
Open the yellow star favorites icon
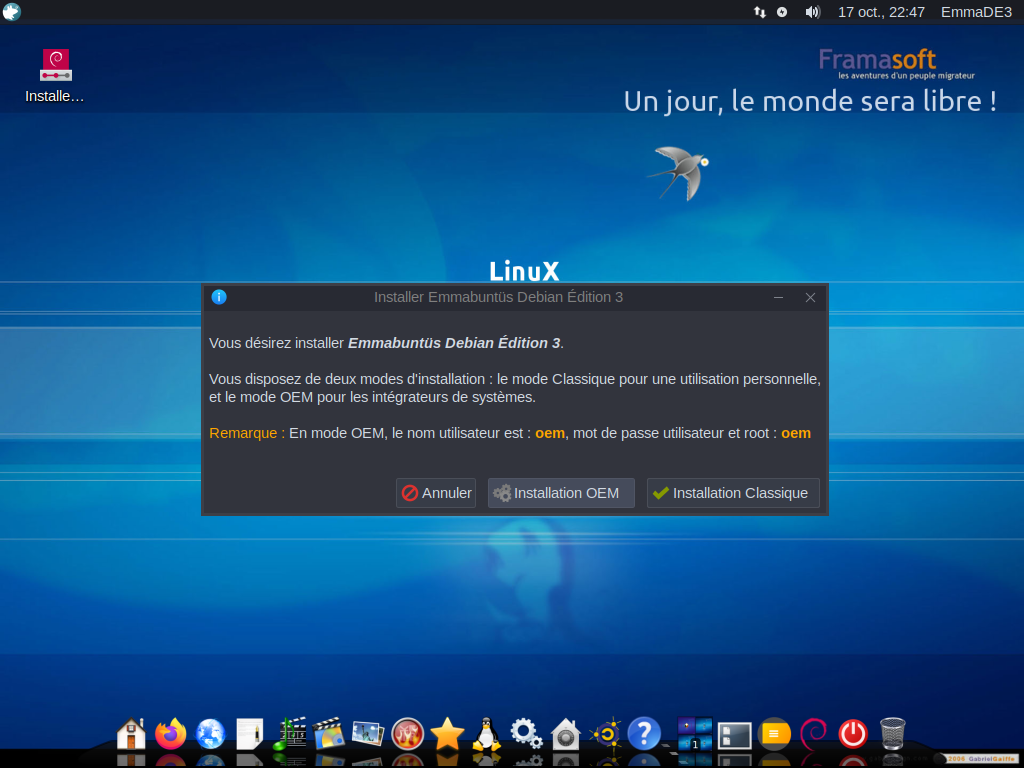[447, 734]
